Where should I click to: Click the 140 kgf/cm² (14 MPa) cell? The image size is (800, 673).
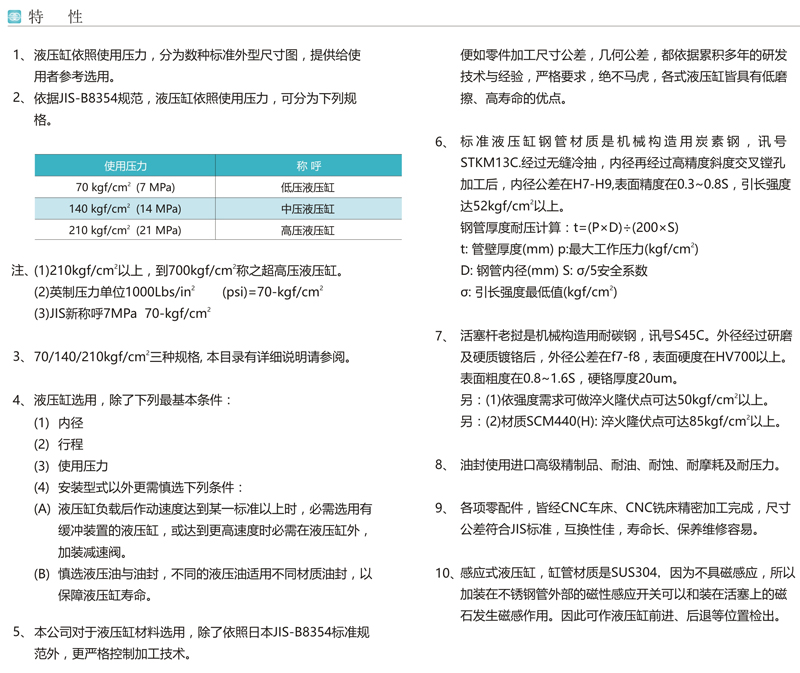tap(125, 209)
